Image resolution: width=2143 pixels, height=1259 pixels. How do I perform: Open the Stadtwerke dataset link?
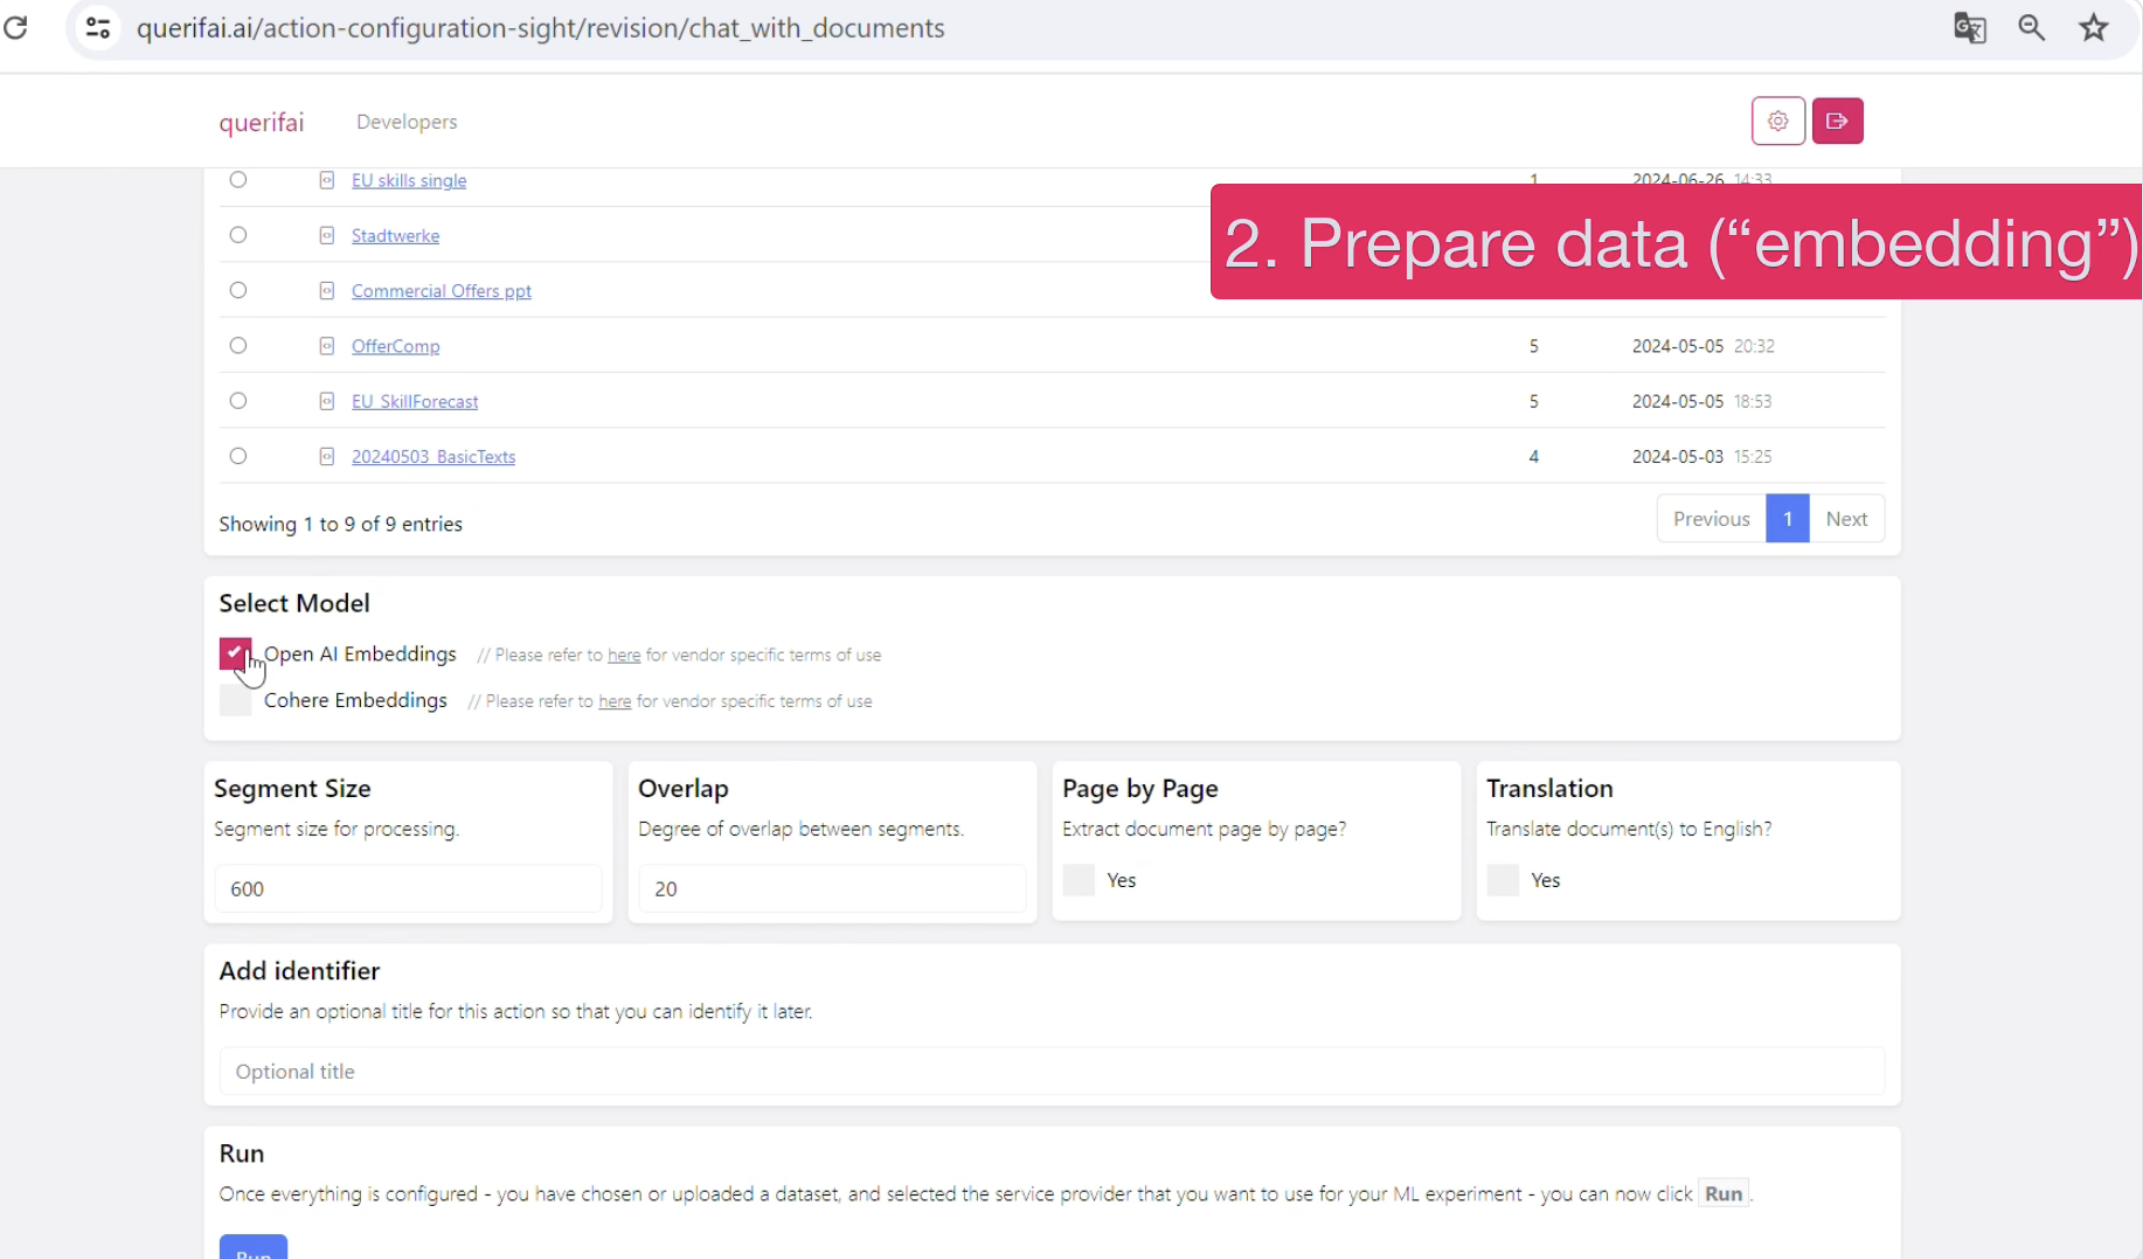pos(395,235)
